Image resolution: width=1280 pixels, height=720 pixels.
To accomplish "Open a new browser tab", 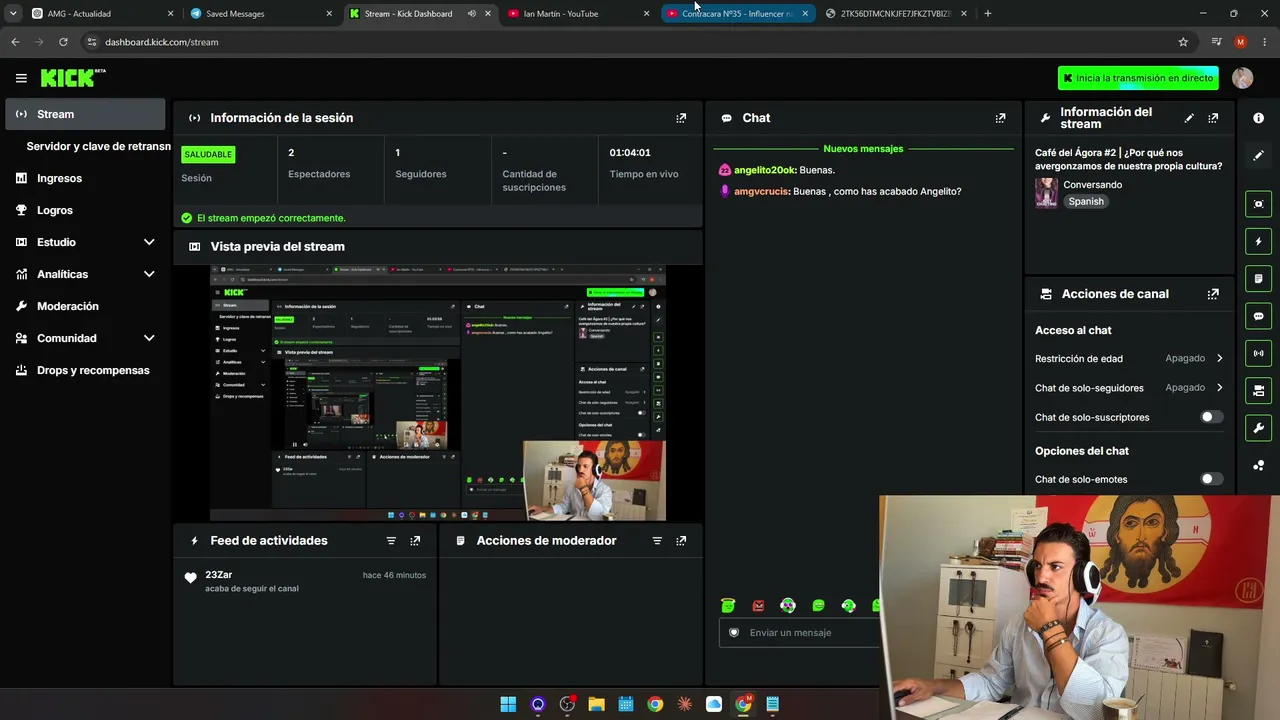I will point(987,14).
